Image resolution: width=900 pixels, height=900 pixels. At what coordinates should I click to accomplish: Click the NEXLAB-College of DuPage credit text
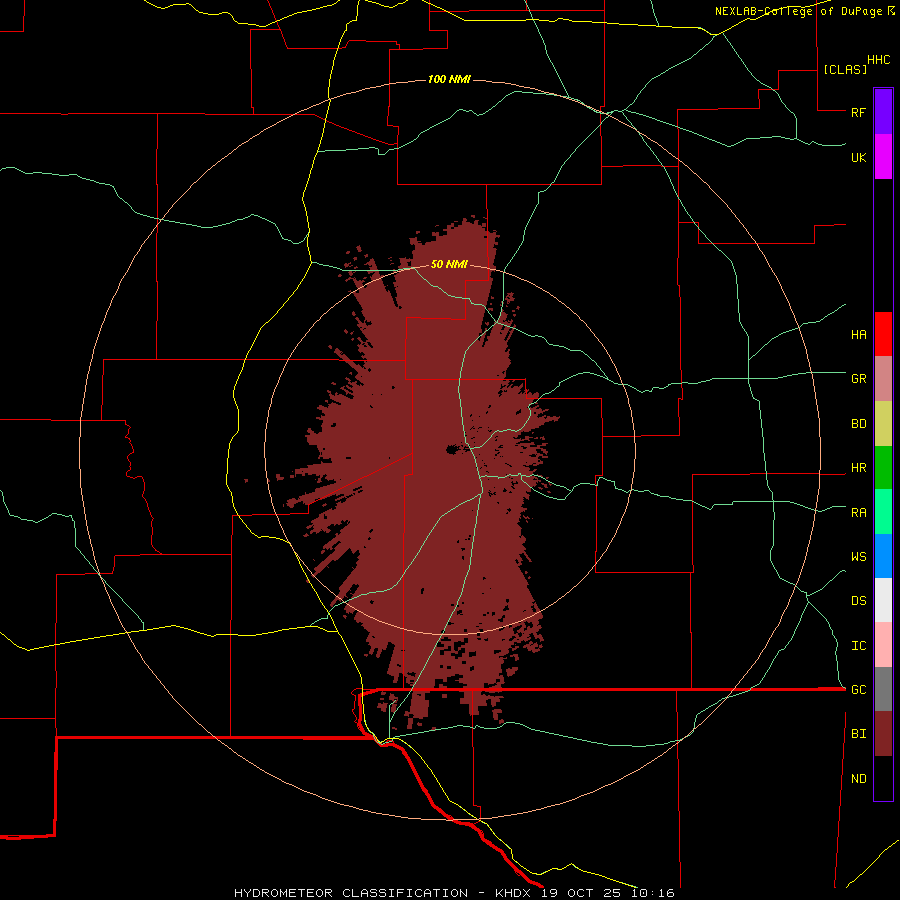[798, 11]
